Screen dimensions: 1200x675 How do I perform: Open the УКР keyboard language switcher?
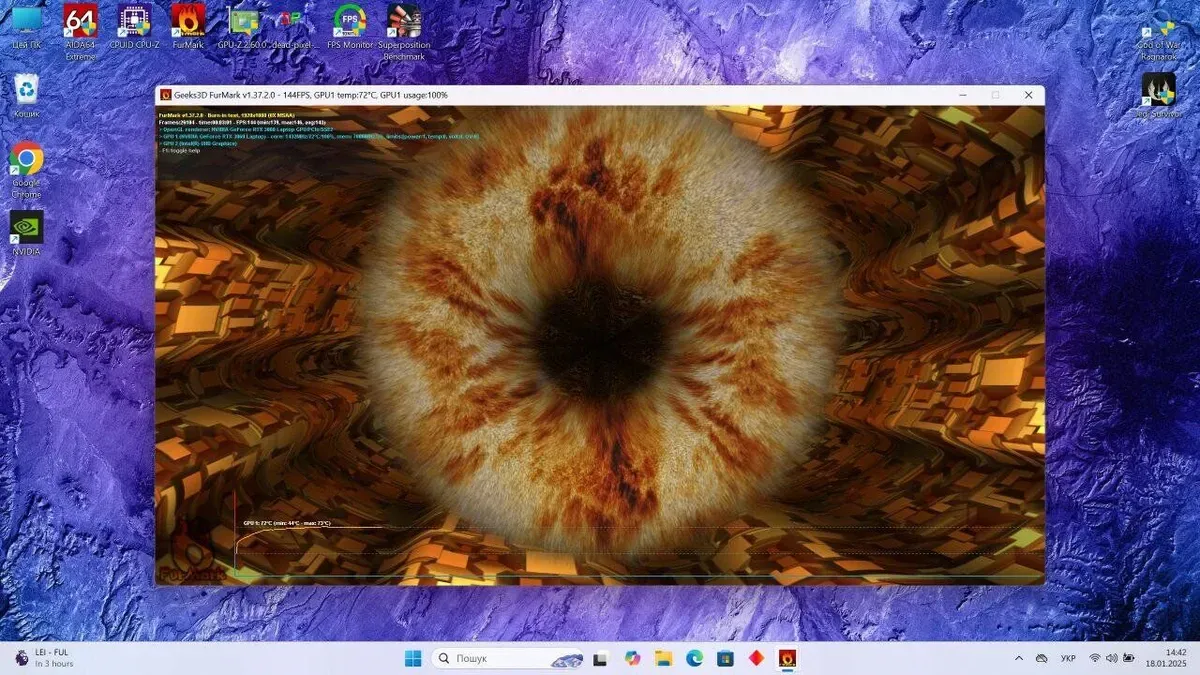pyautogui.click(x=1068, y=658)
